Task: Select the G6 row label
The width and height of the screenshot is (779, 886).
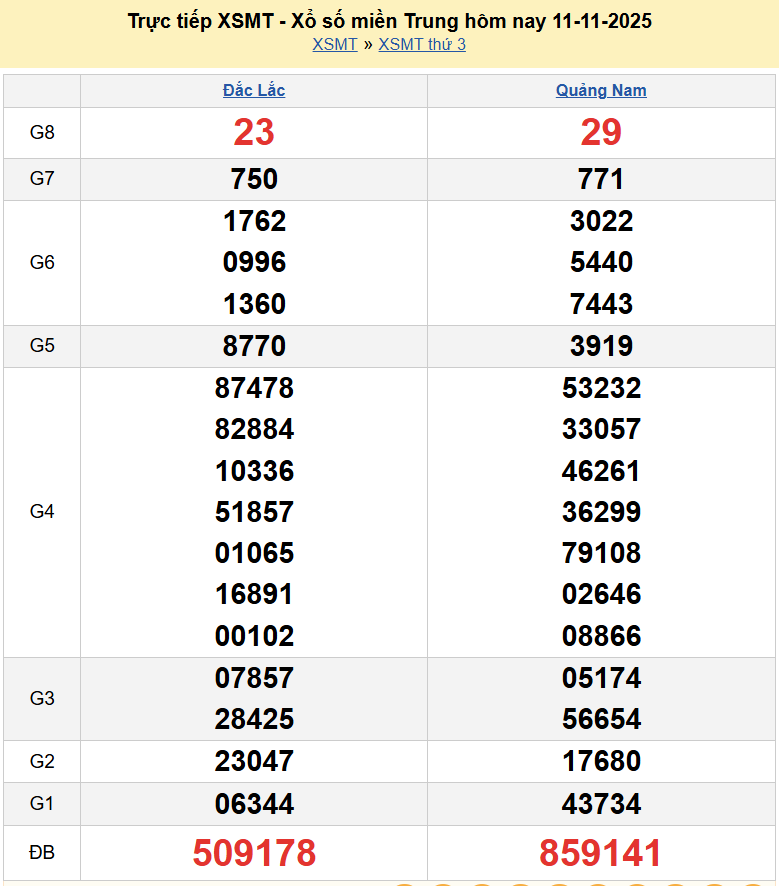Action: tap(42, 262)
